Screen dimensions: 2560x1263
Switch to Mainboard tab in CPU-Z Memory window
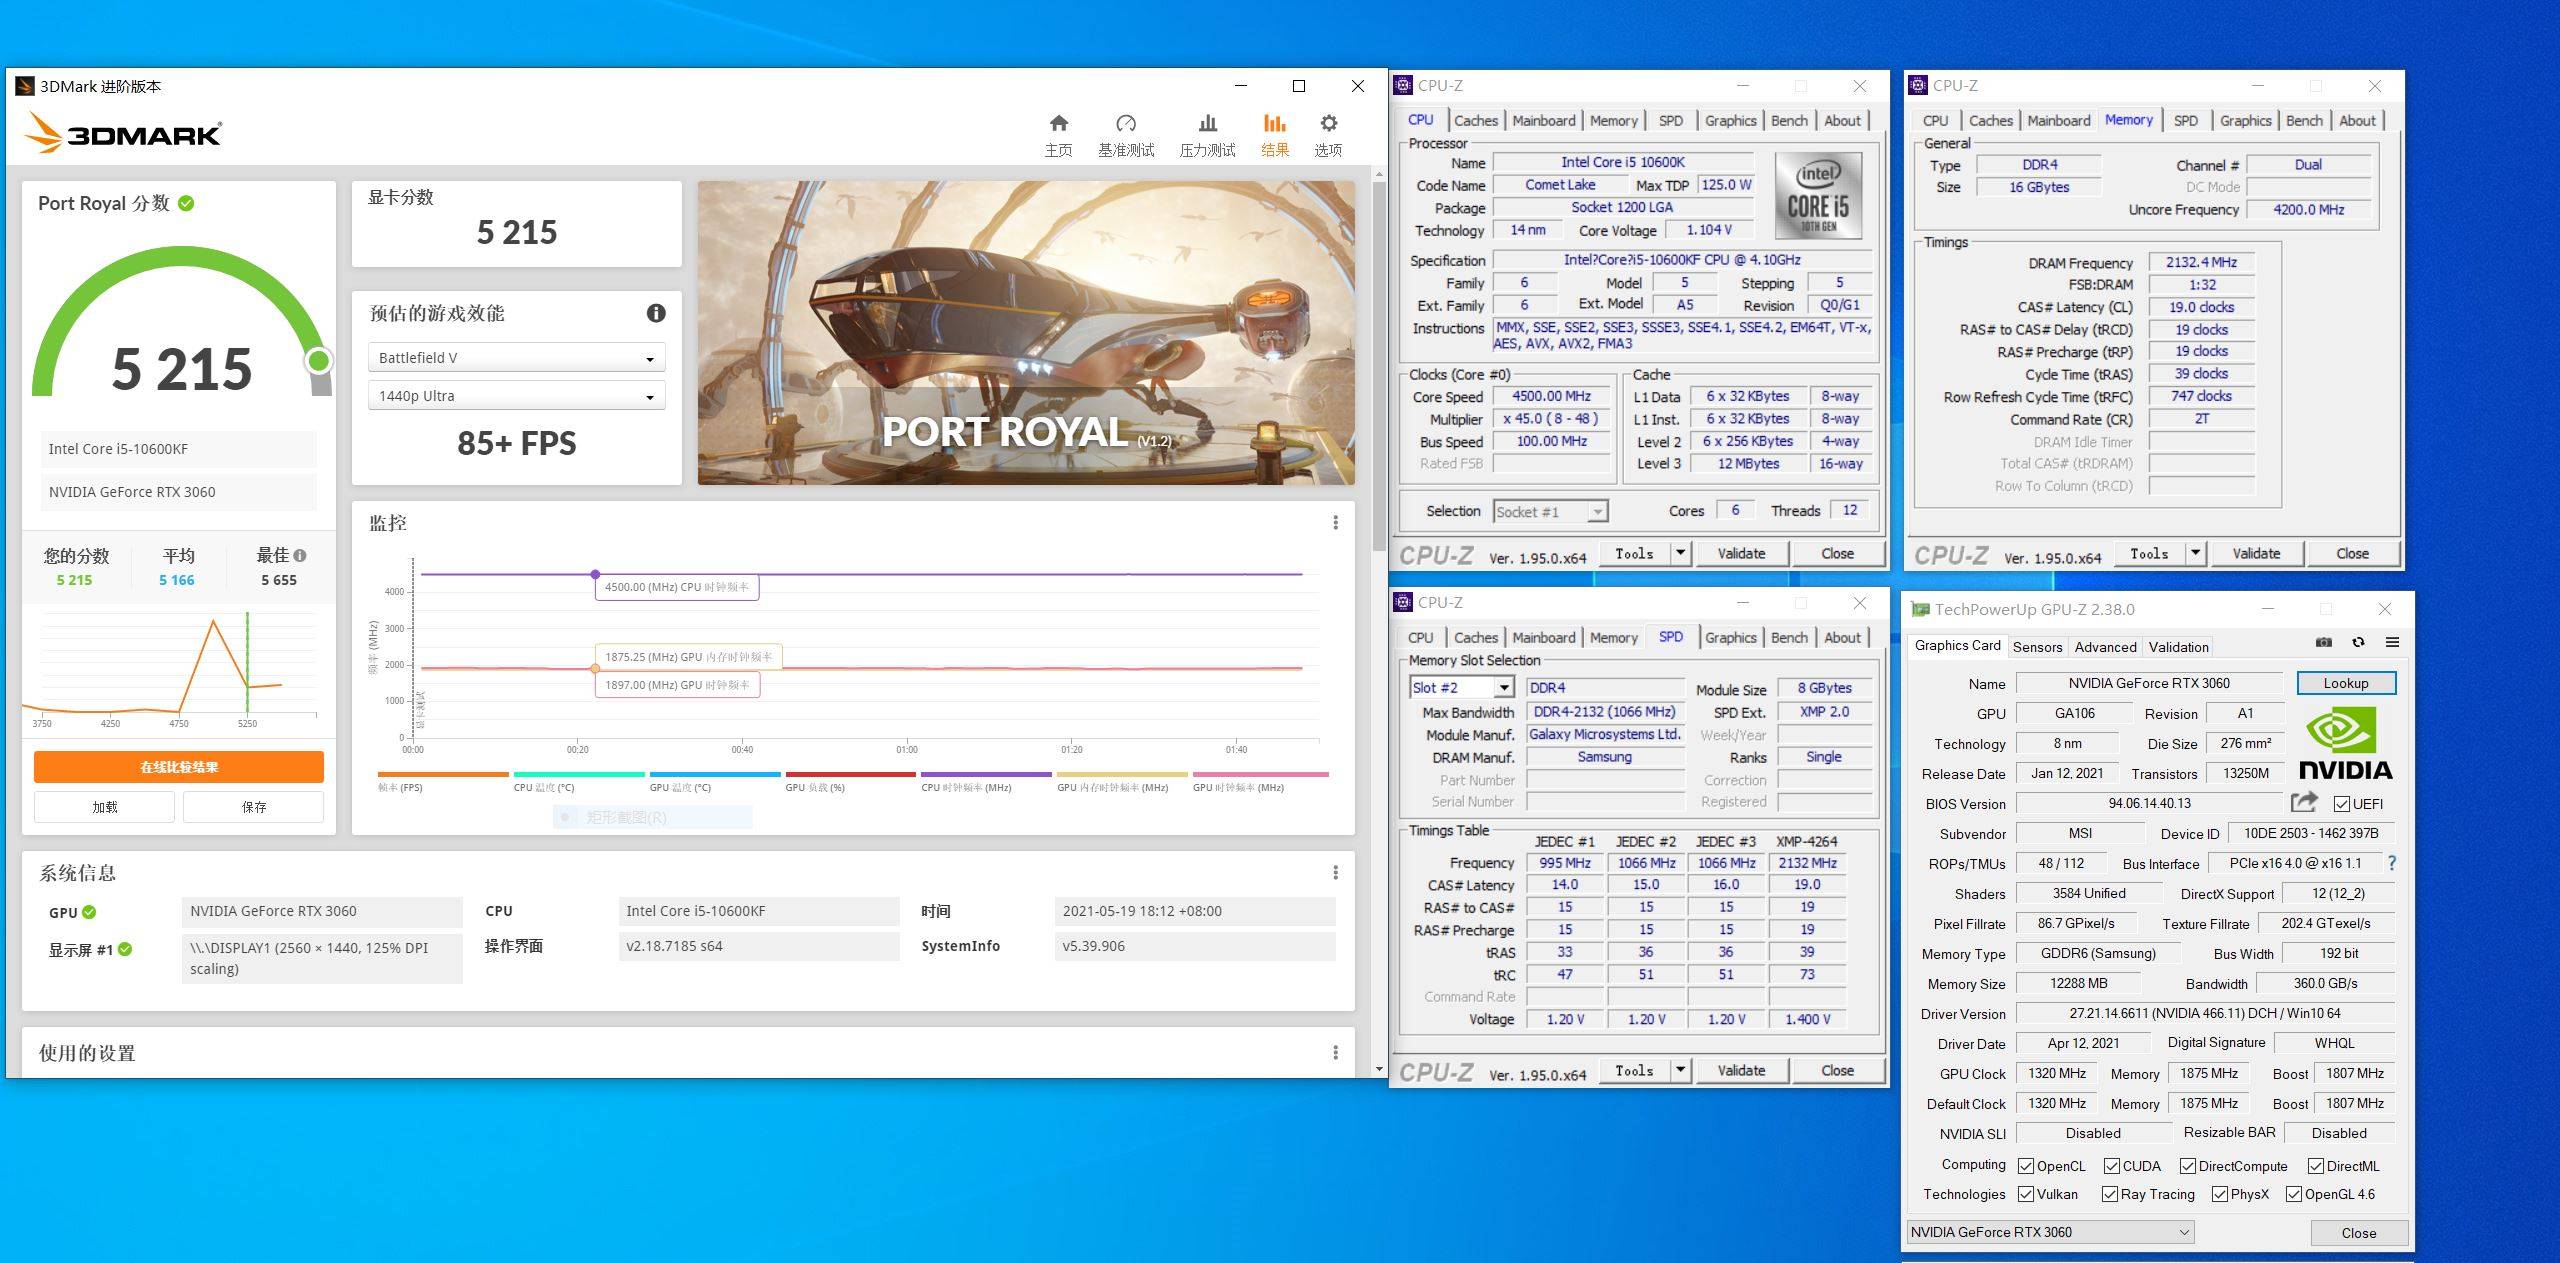(2059, 121)
